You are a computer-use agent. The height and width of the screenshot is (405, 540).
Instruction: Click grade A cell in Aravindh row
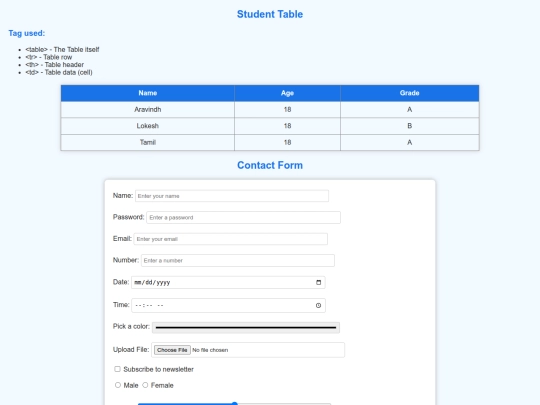pyautogui.click(x=409, y=110)
